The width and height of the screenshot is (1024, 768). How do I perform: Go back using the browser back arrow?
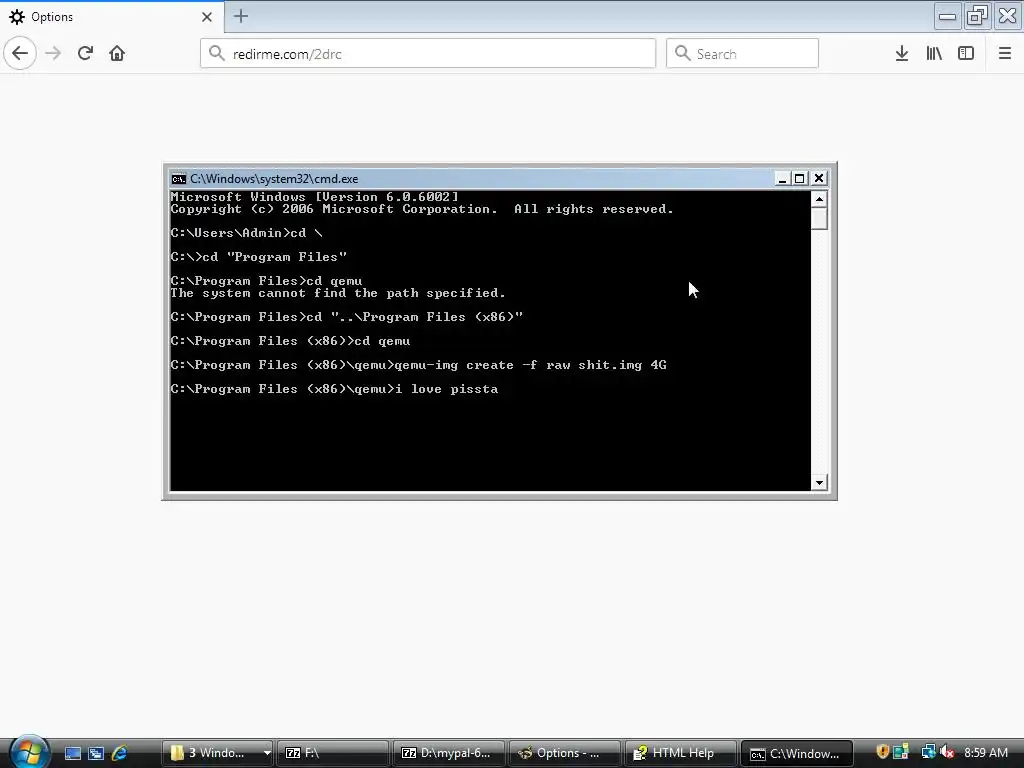pos(20,54)
